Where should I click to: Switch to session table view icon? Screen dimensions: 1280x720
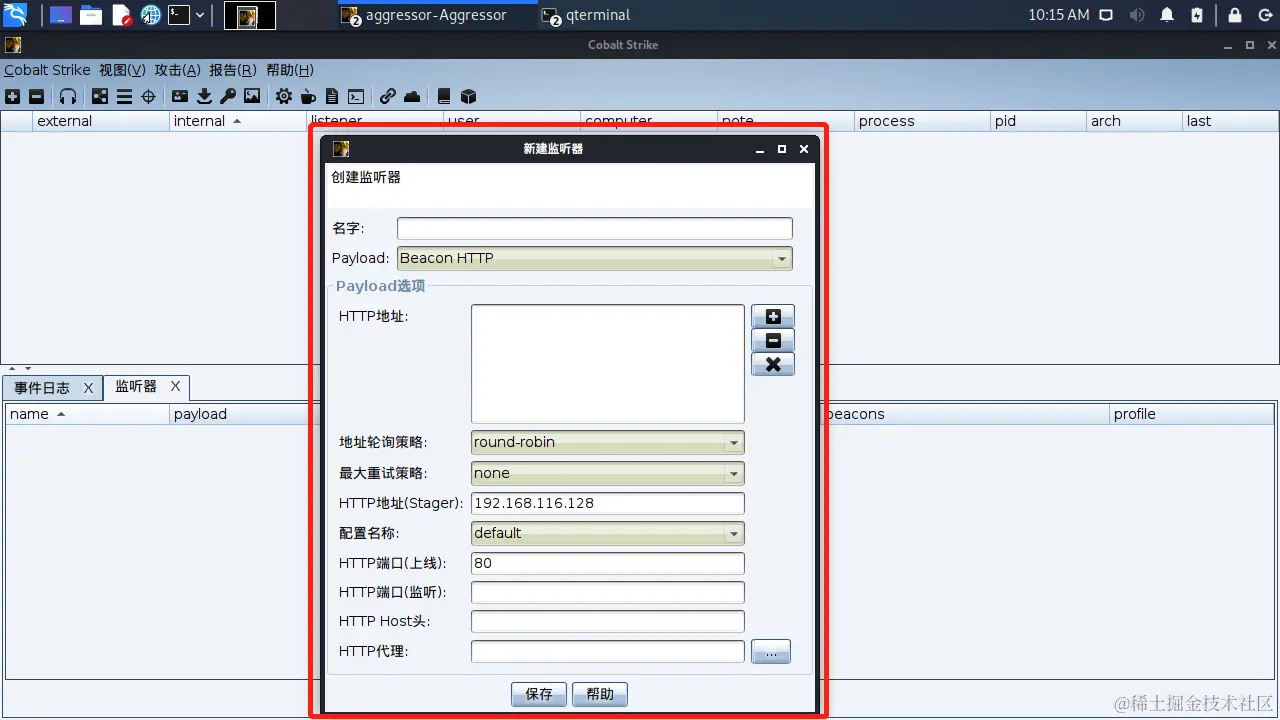point(124,96)
